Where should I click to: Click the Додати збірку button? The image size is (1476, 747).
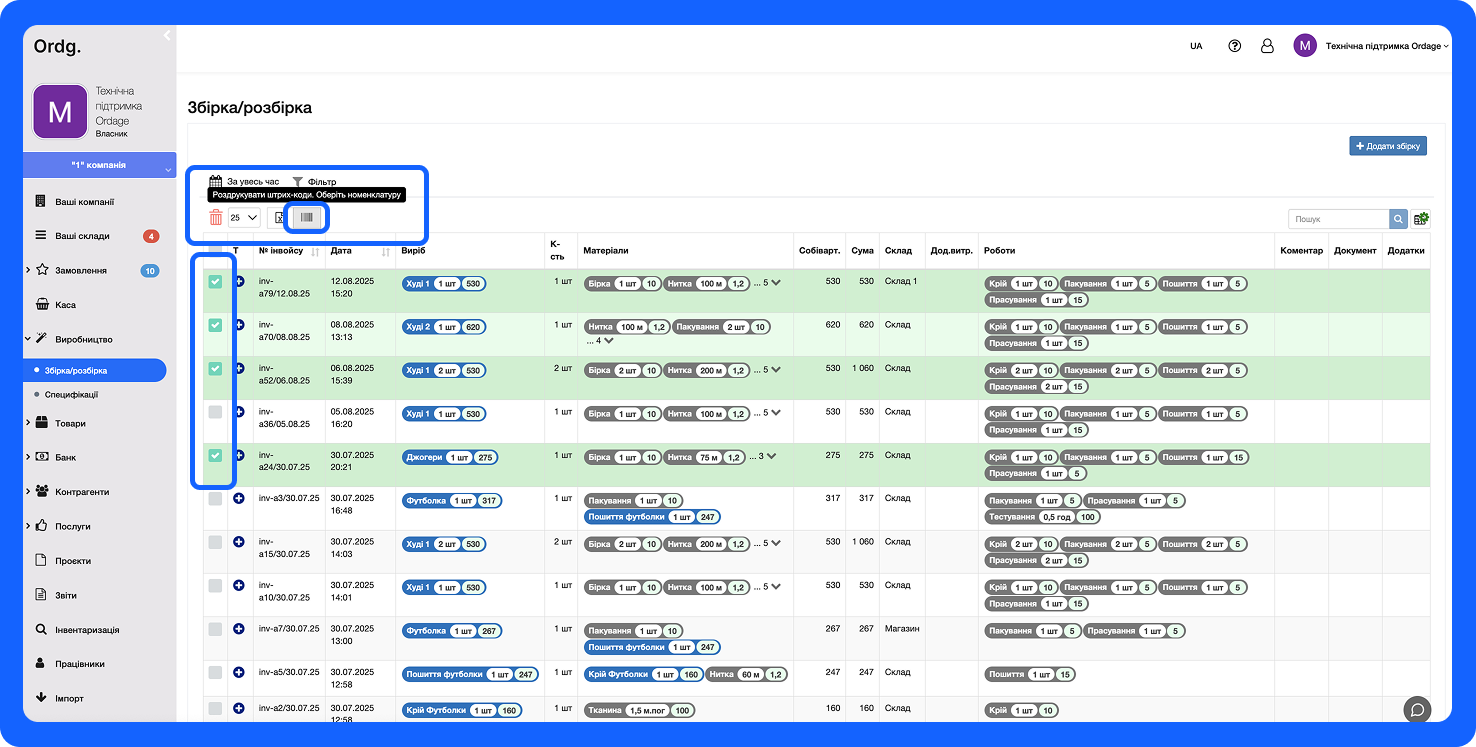pos(1387,146)
